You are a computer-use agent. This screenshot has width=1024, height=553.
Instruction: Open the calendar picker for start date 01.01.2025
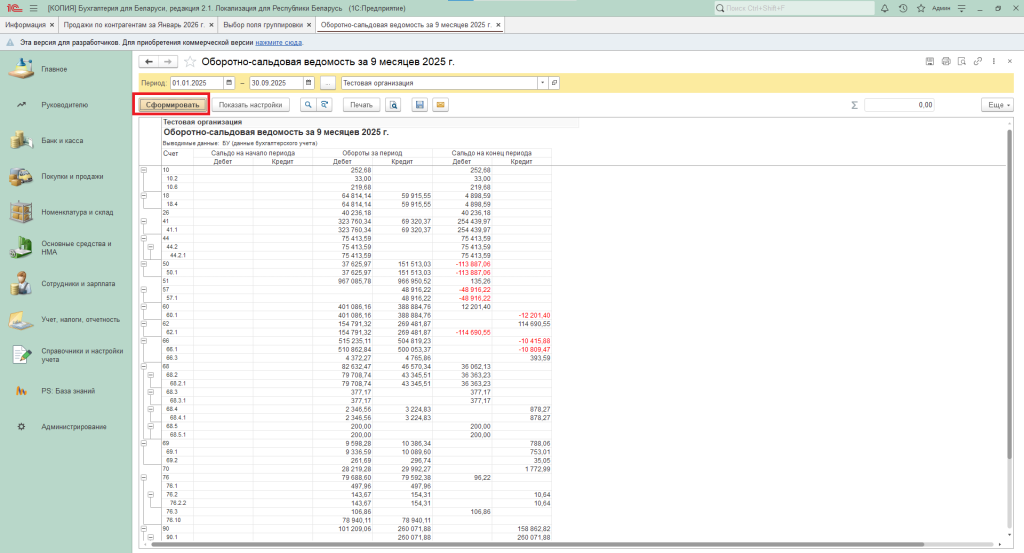click(230, 82)
